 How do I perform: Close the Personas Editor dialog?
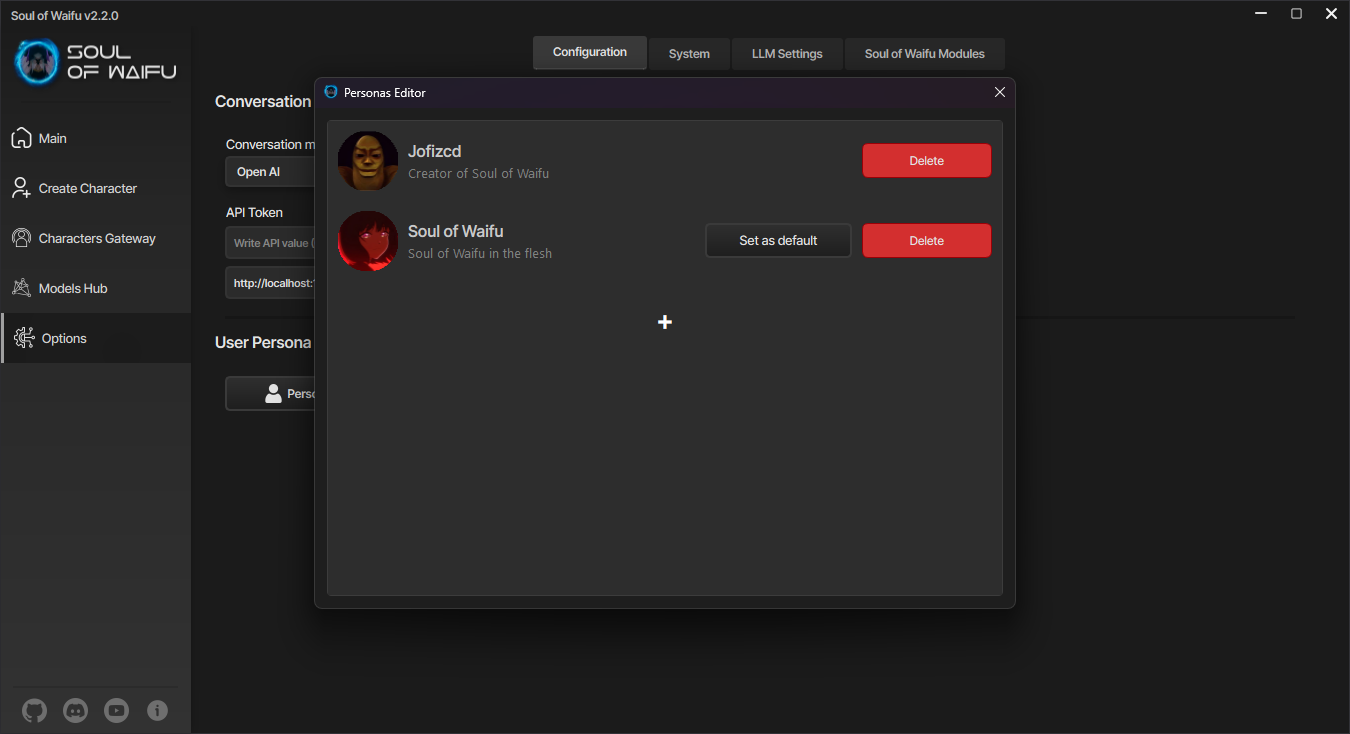(x=1000, y=92)
